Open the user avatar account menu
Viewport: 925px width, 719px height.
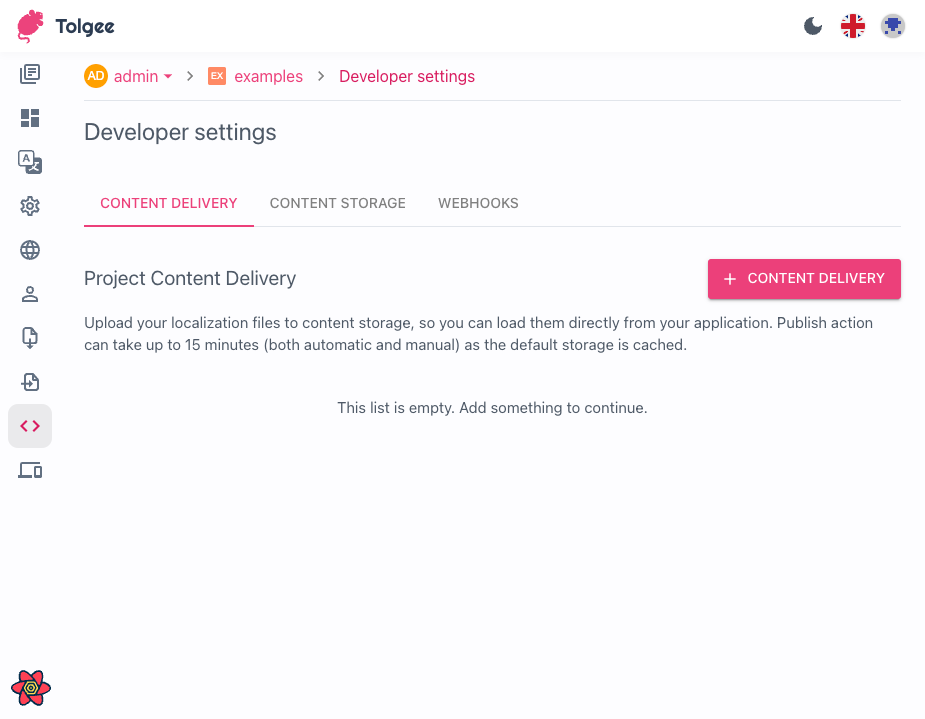point(892,26)
